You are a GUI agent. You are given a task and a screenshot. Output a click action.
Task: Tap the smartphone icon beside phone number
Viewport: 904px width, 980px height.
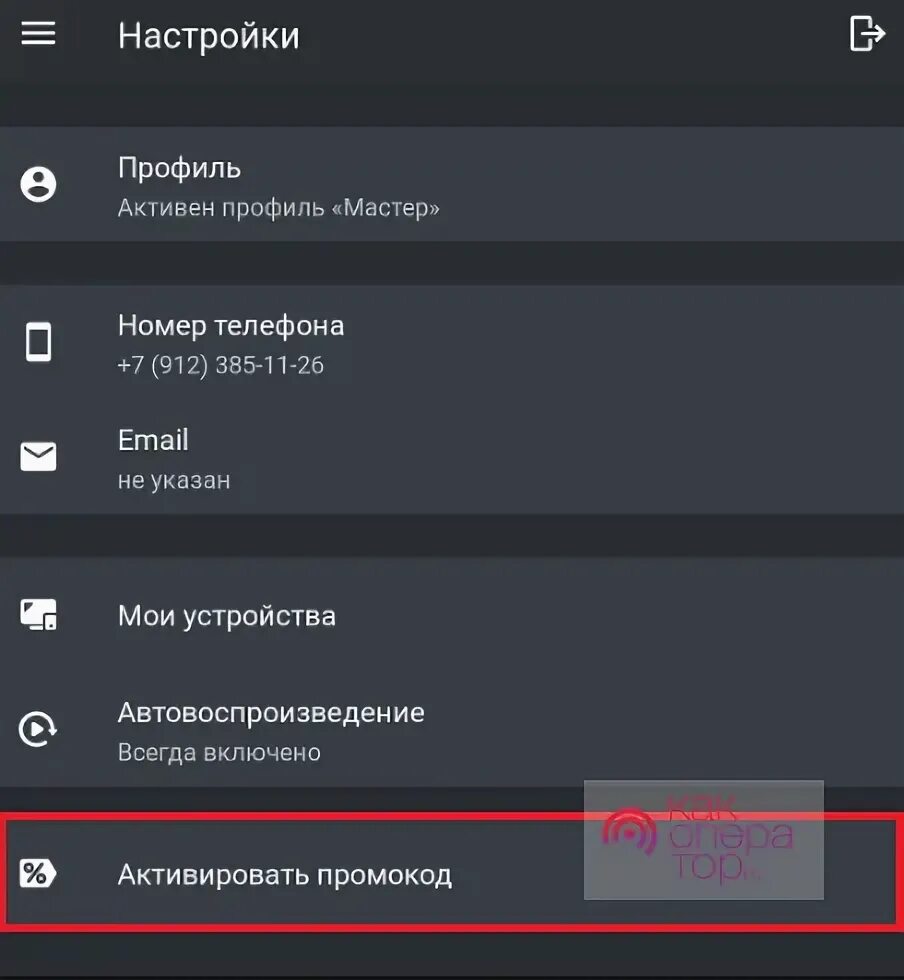pyautogui.click(x=38, y=342)
